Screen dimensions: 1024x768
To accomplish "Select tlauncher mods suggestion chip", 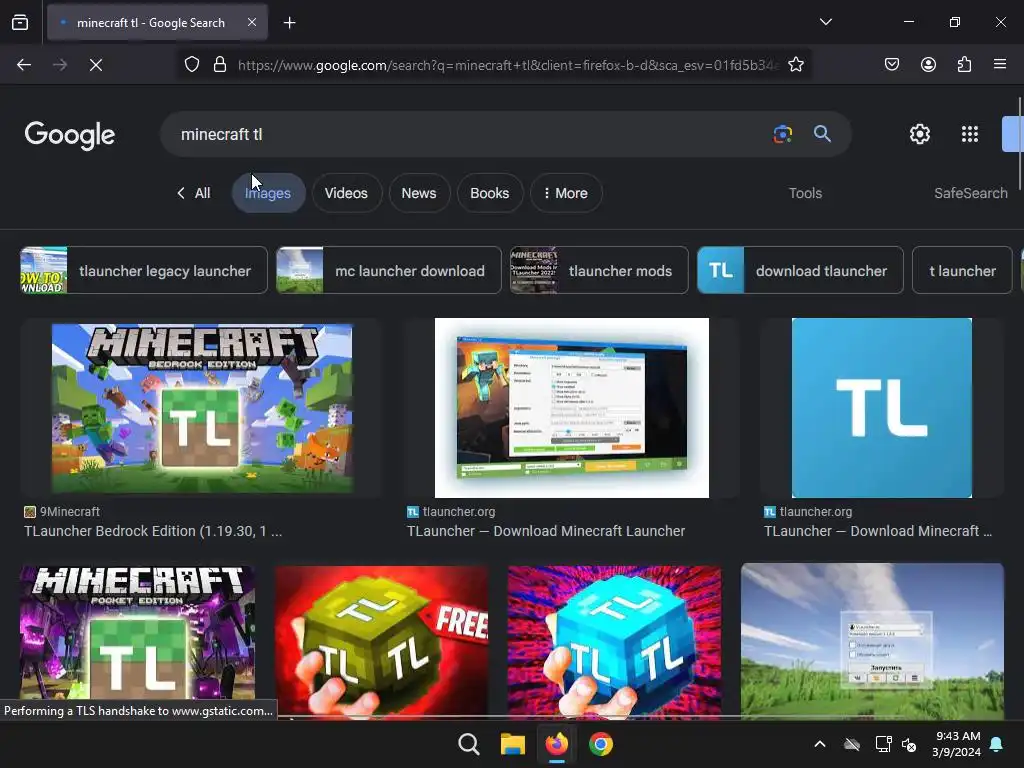I will coord(599,270).
